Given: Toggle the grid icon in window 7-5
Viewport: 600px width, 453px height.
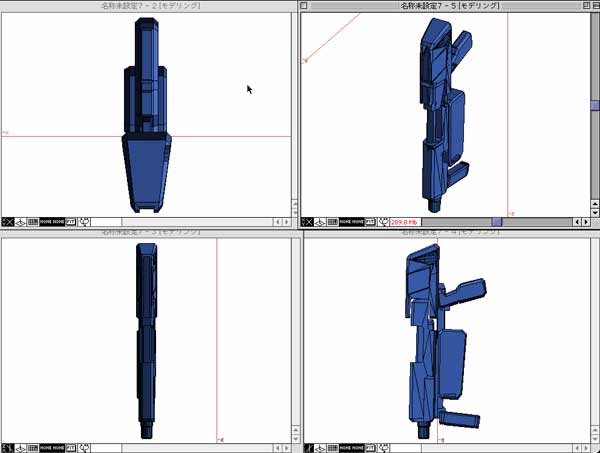Looking at the screenshot, I should (333, 222).
